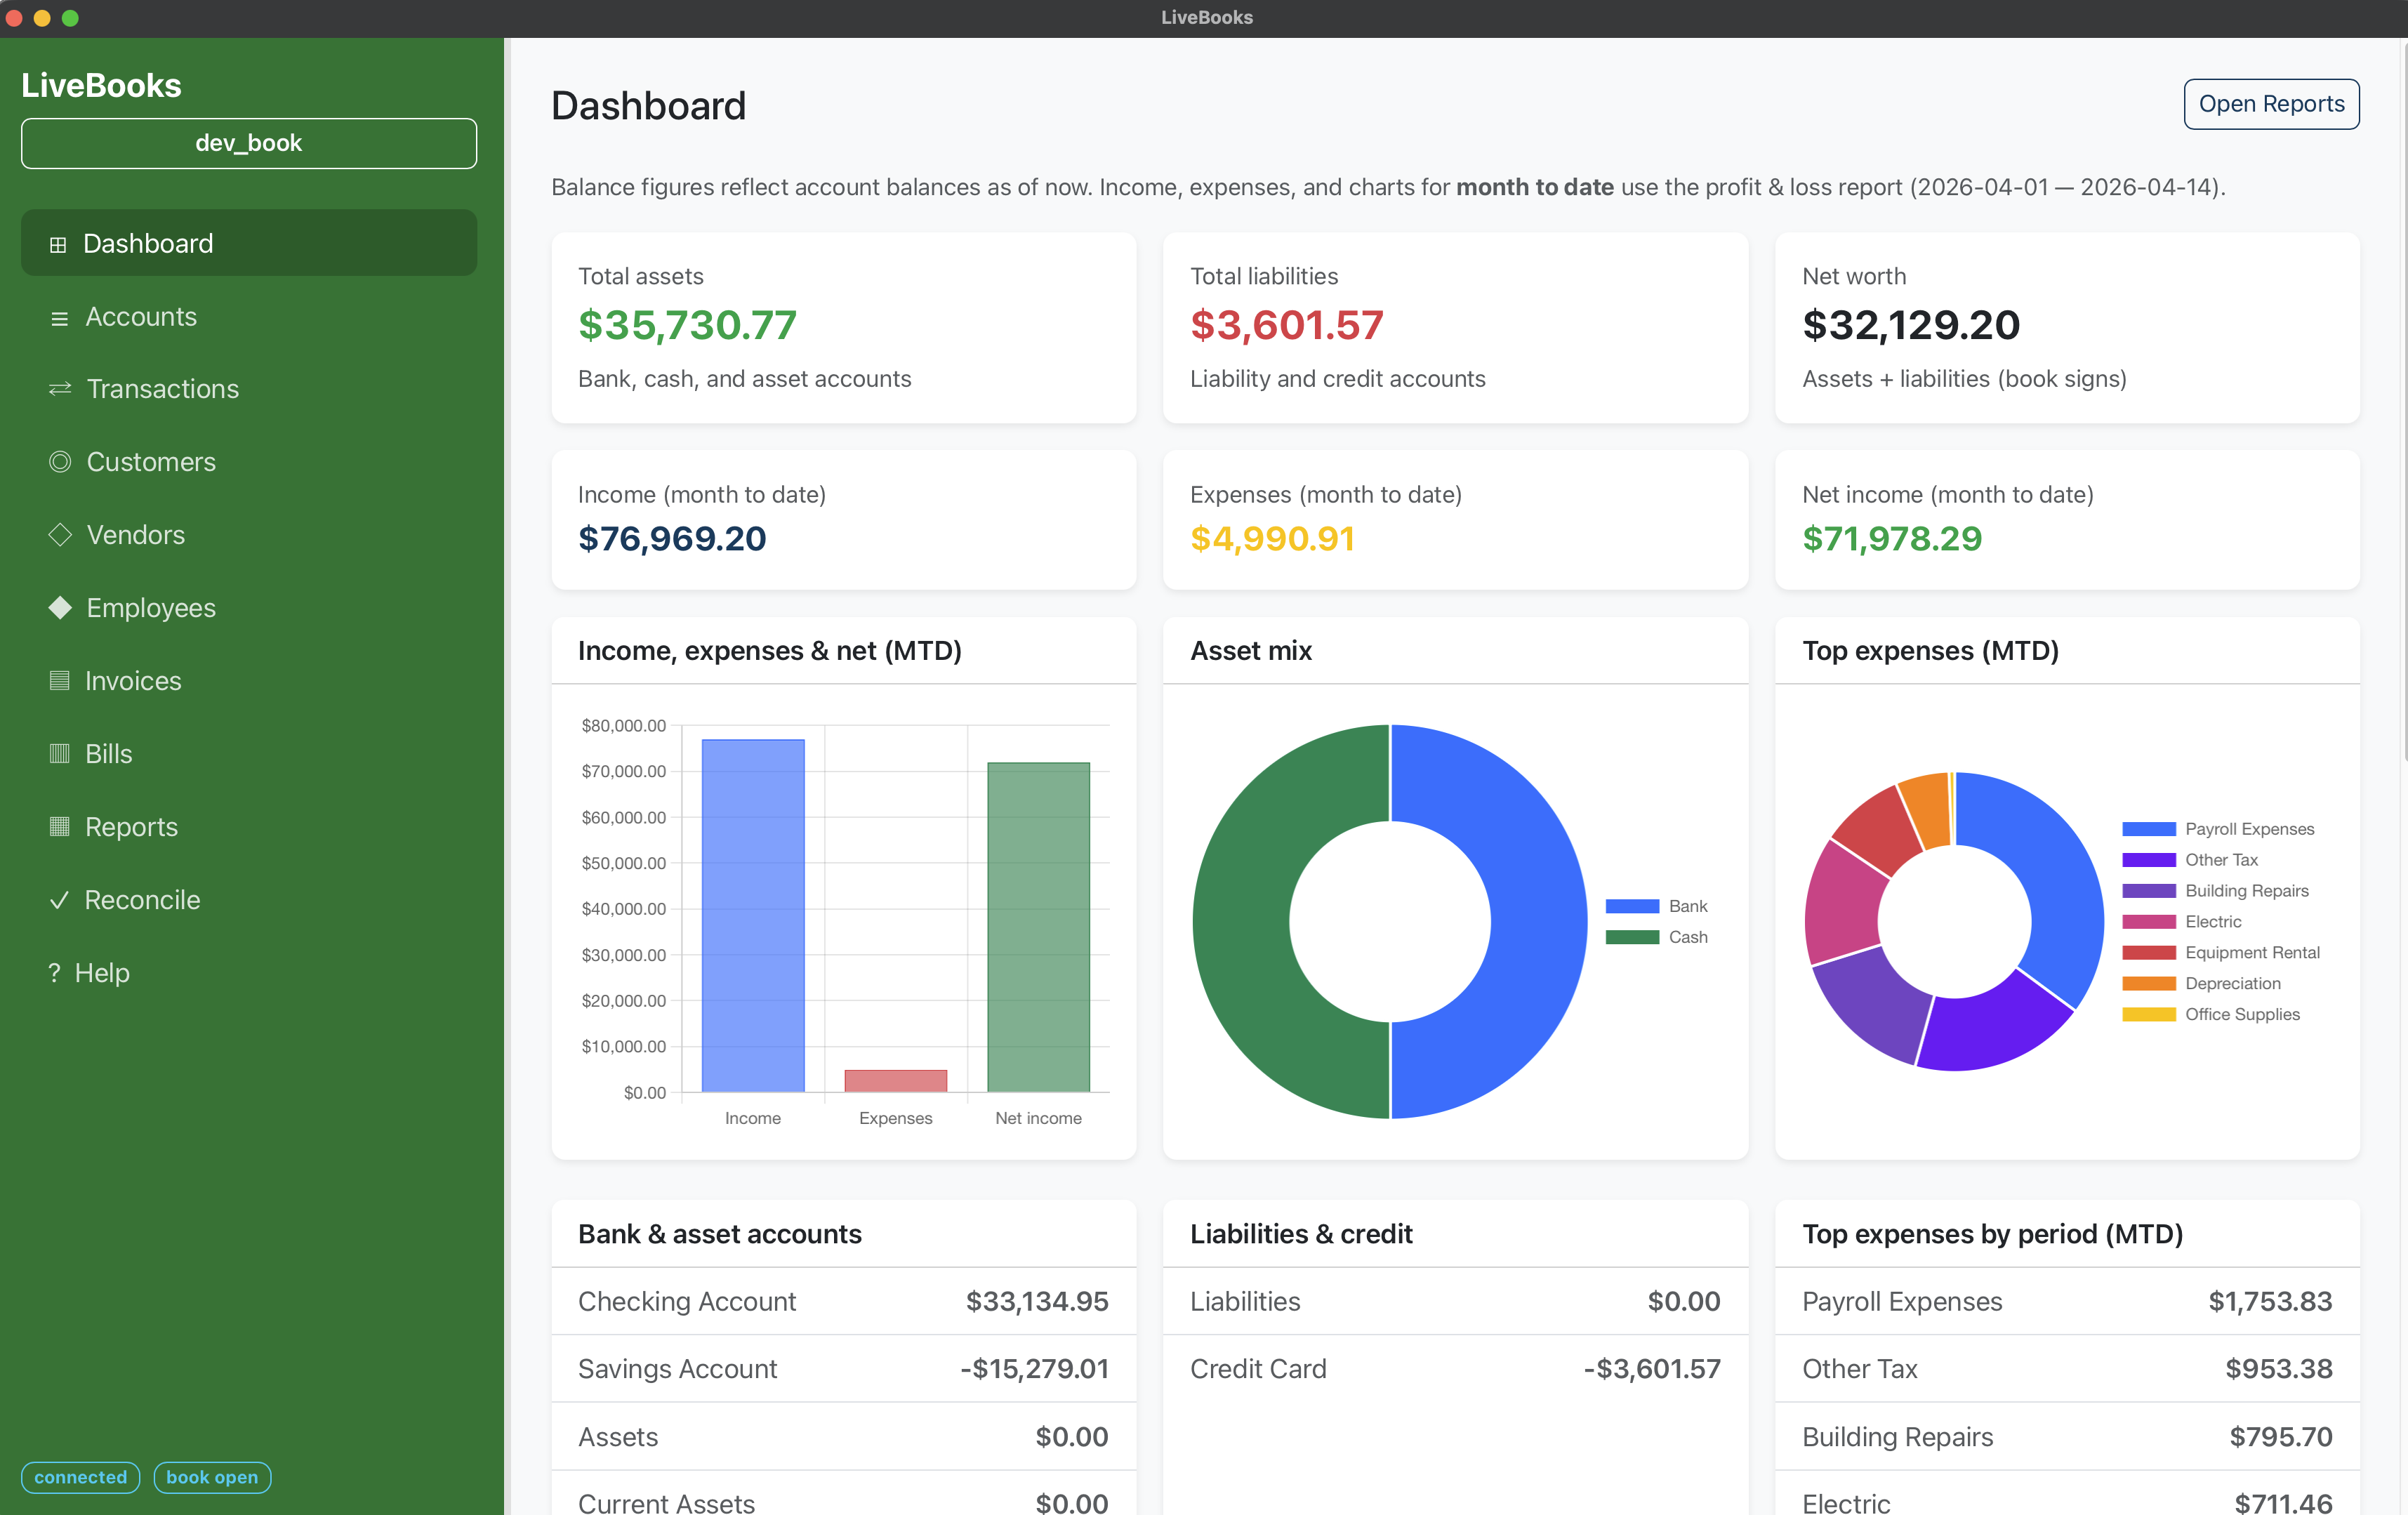
Task: Click the Checking Account row
Action: coord(843,1301)
